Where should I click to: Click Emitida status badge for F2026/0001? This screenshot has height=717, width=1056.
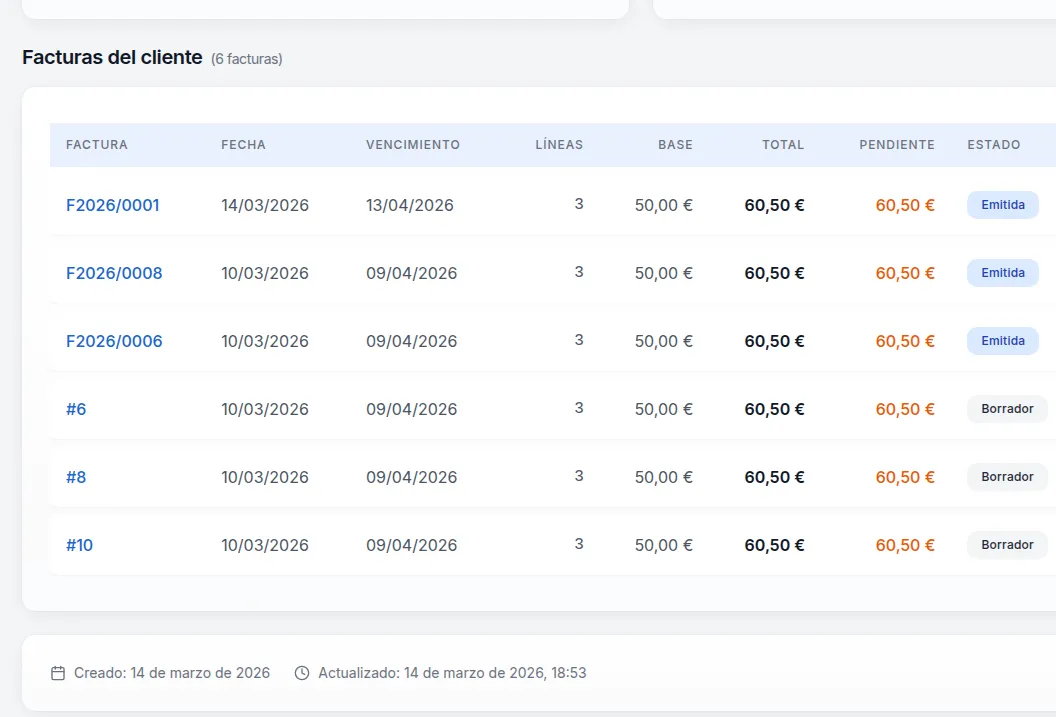[1002, 205]
